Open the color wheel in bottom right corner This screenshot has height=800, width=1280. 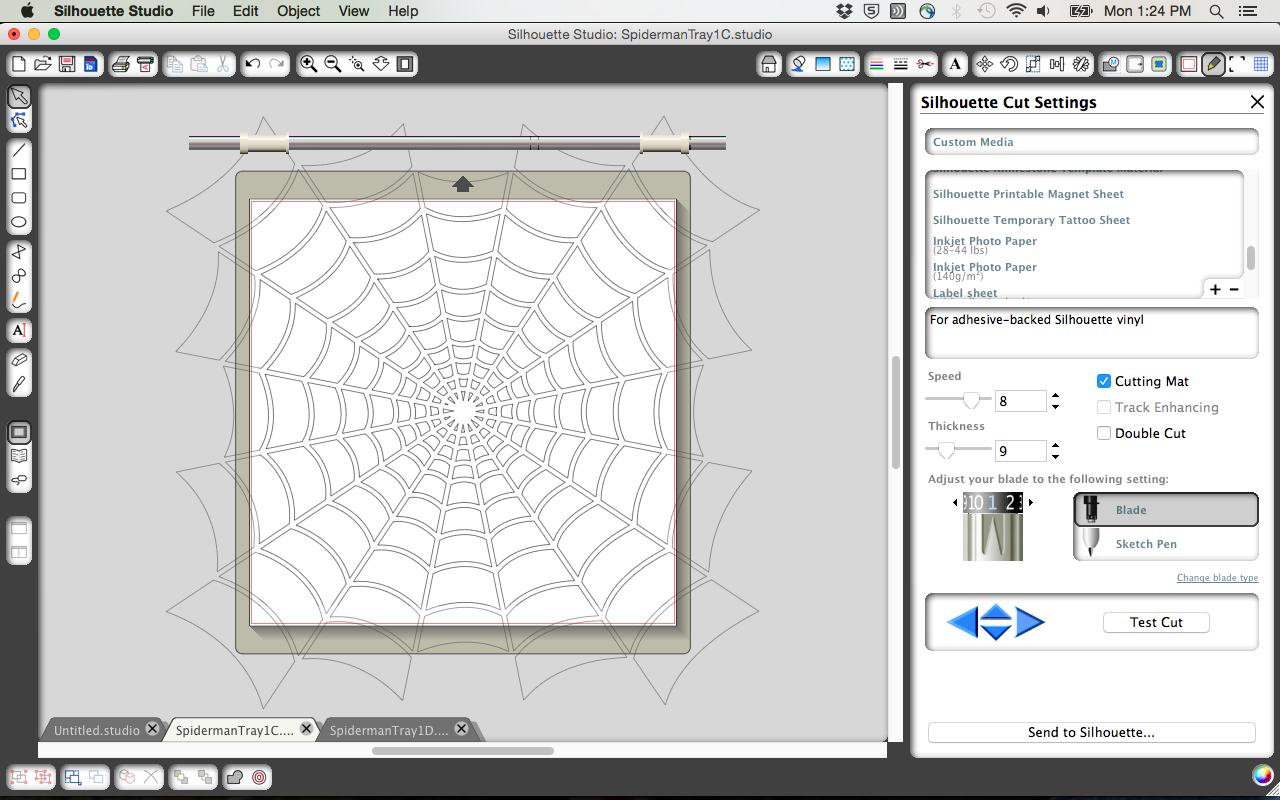coord(1262,775)
